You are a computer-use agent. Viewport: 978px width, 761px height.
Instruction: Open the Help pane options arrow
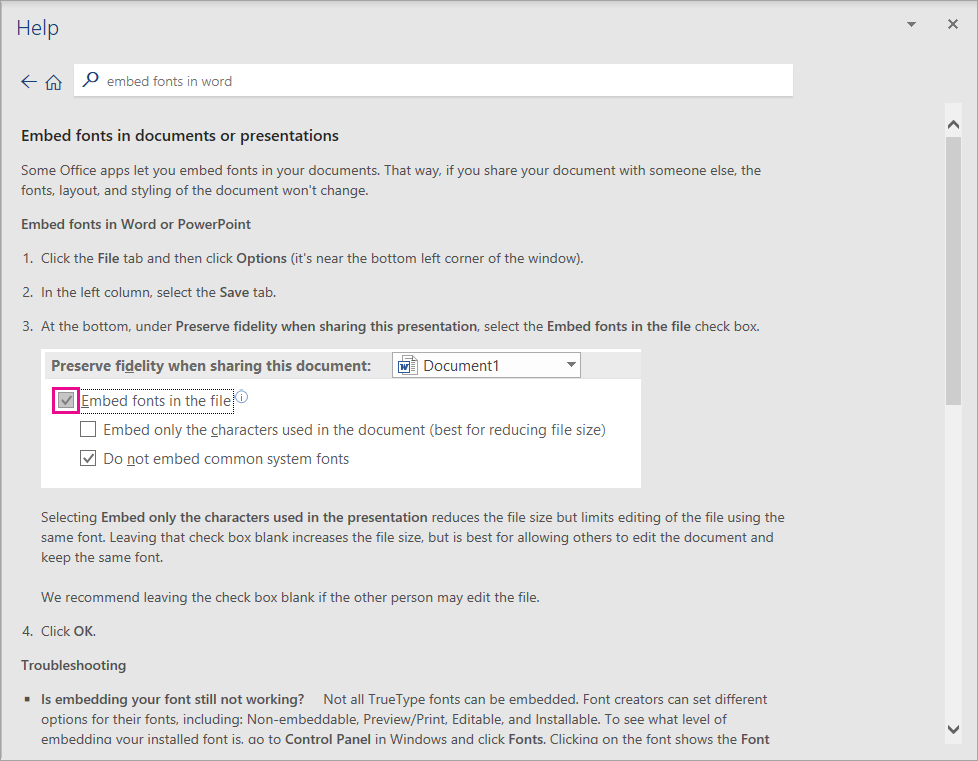[x=911, y=24]
